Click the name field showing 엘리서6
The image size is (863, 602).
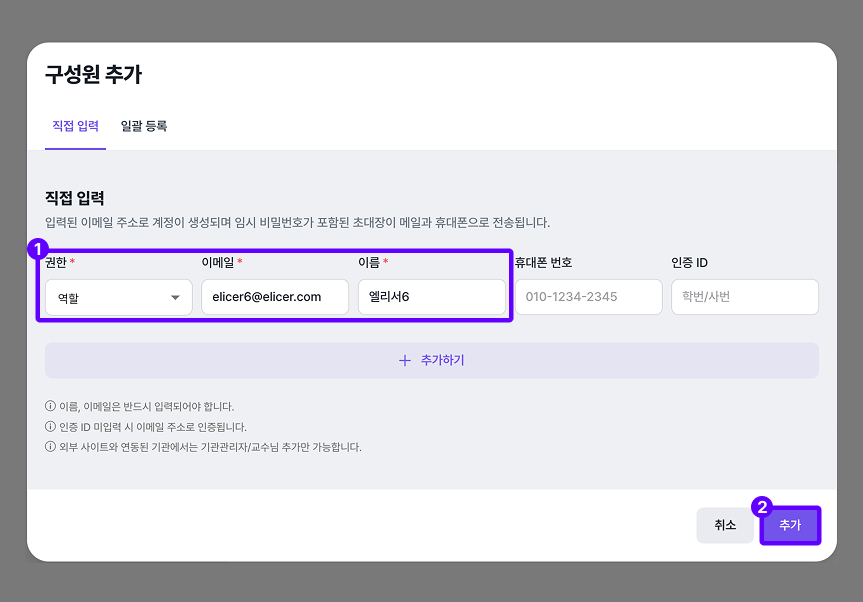(x=432, y=296)
